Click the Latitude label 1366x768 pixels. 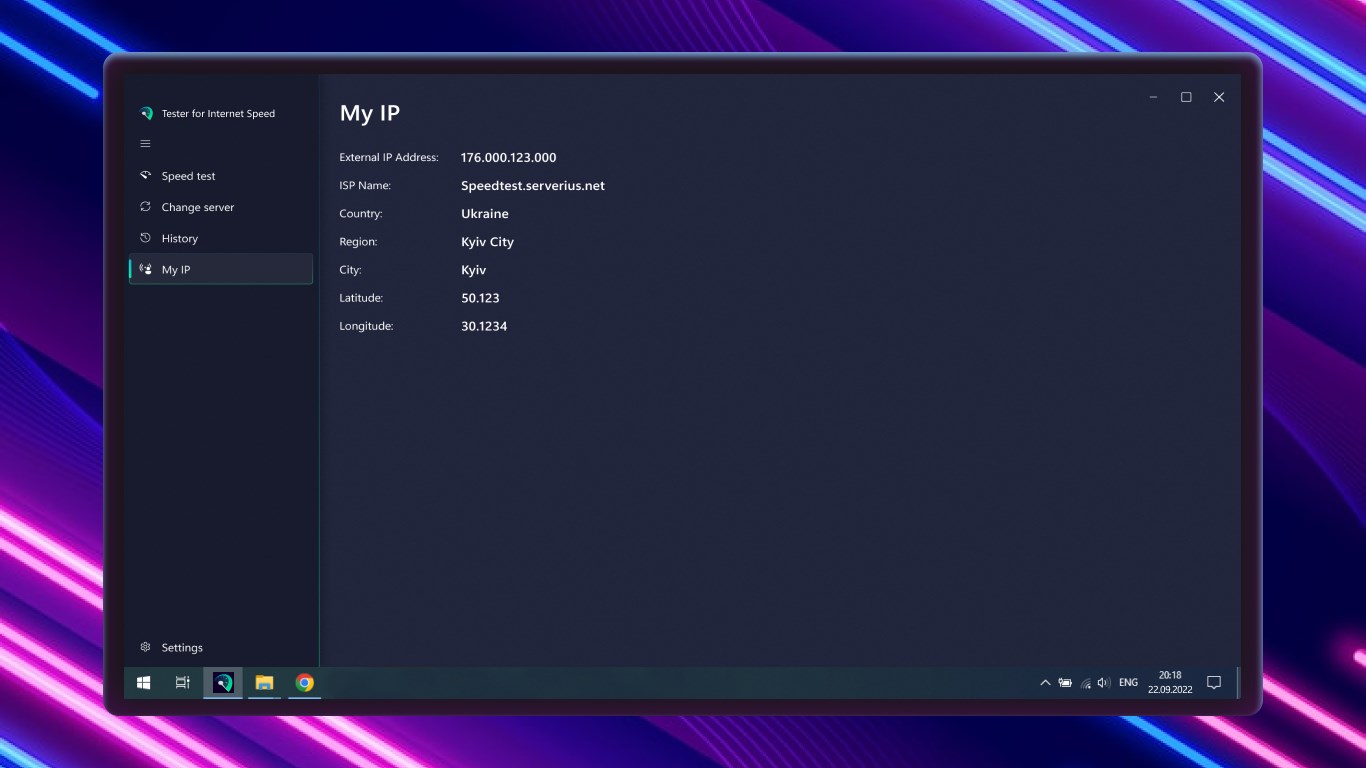tap(361, 298)
